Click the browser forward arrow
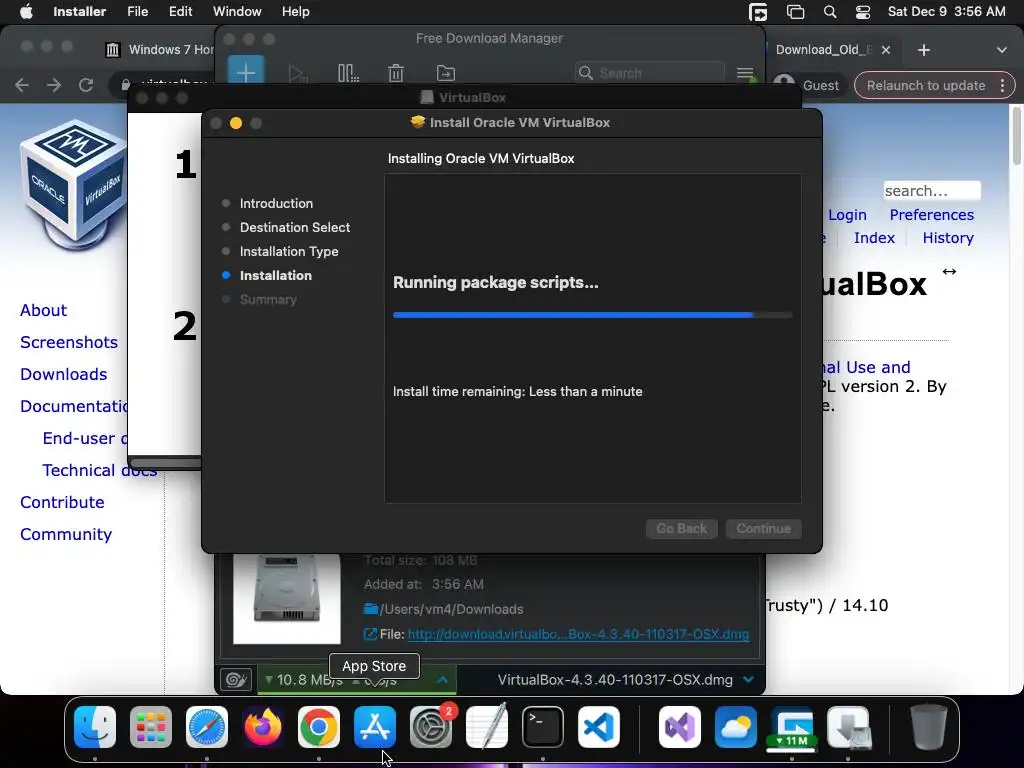 [54, 85]
